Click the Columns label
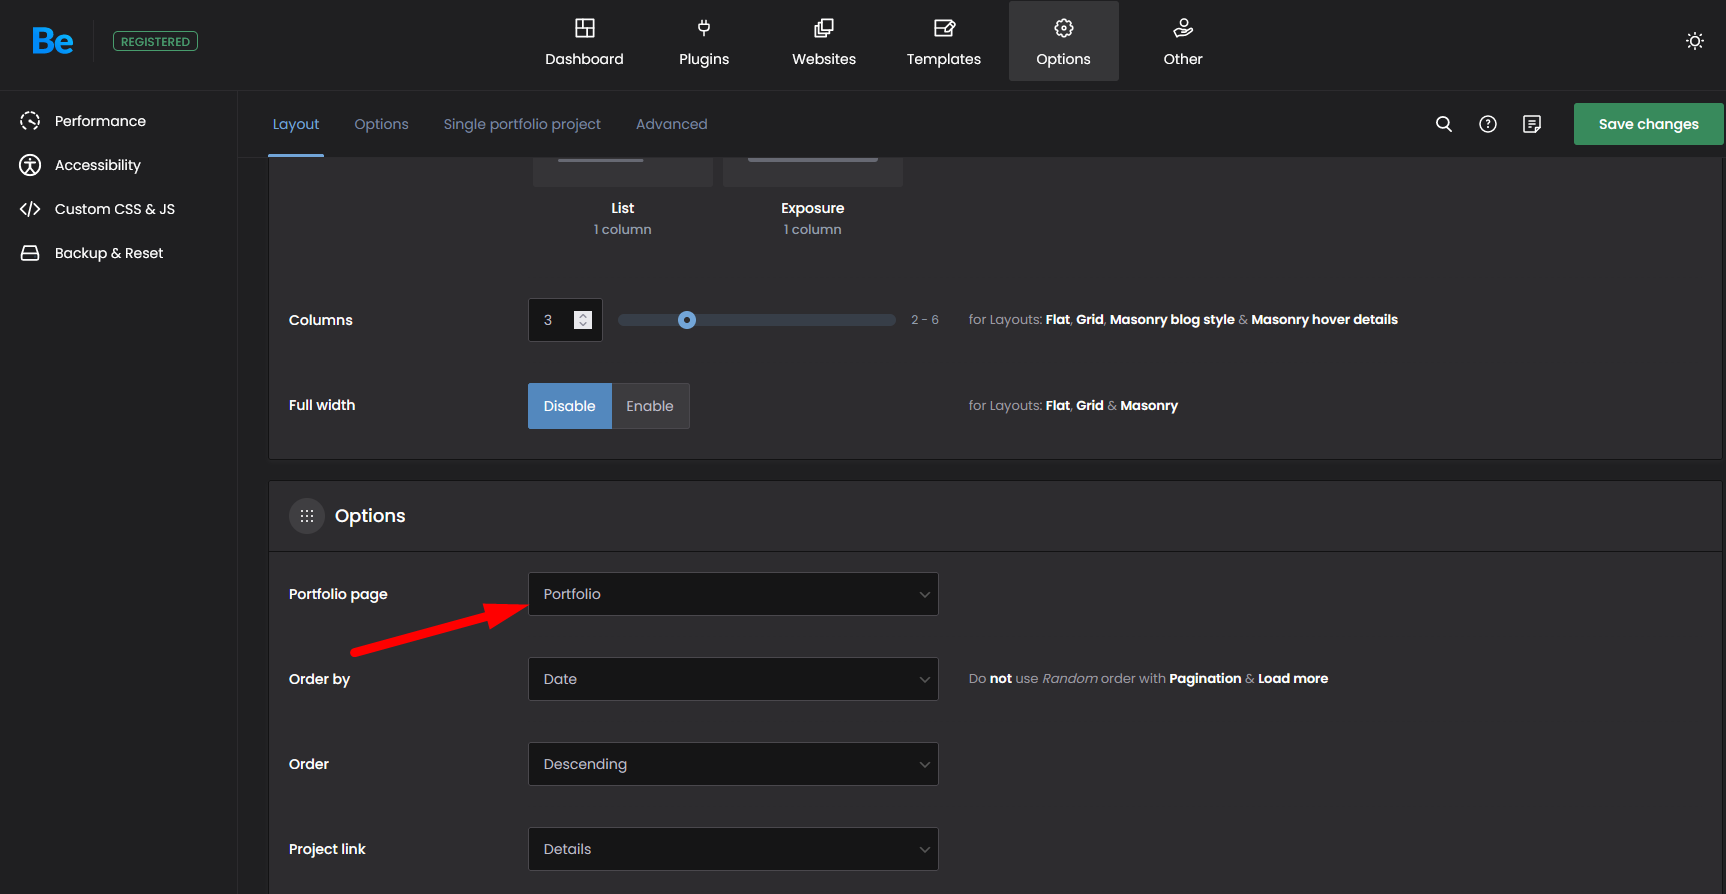 (x=321, y=320)
